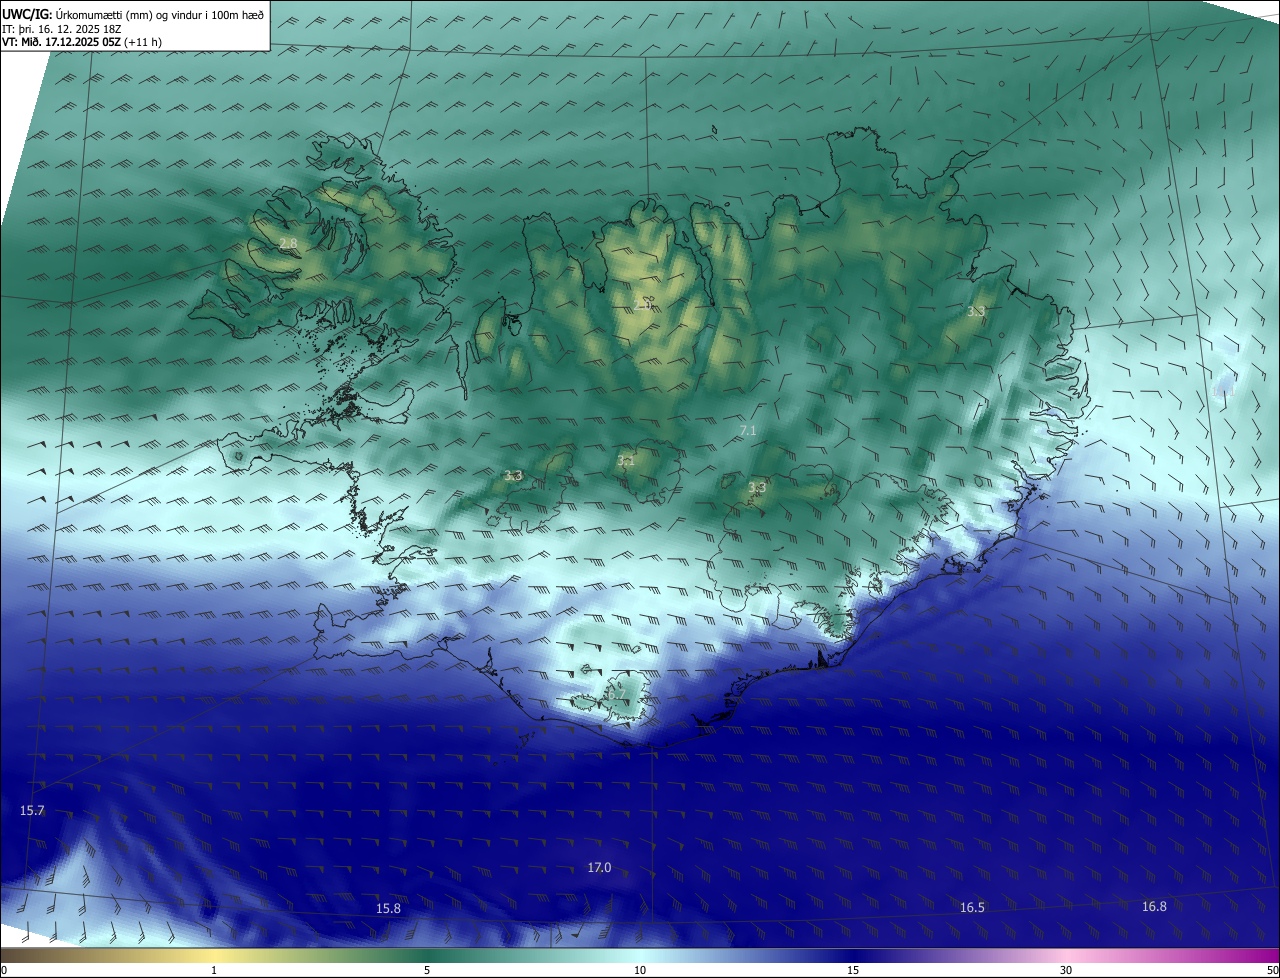The width and height of the screenshot is (1280, 978).
Task: Click the 10 tick on the color scale
Action: coord(640,971)
